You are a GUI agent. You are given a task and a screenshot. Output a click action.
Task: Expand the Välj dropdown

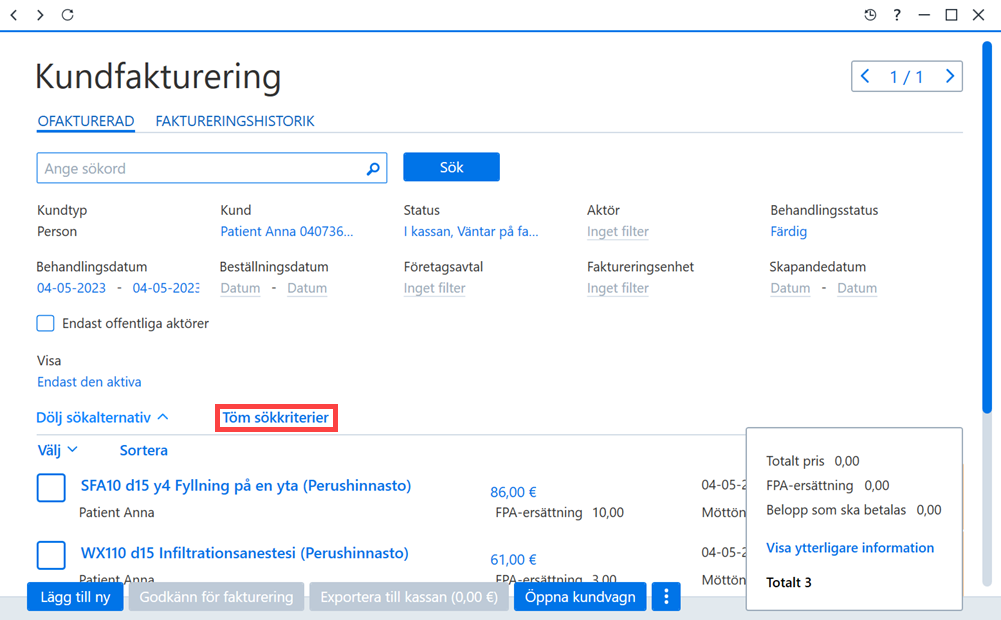point(57,450)
